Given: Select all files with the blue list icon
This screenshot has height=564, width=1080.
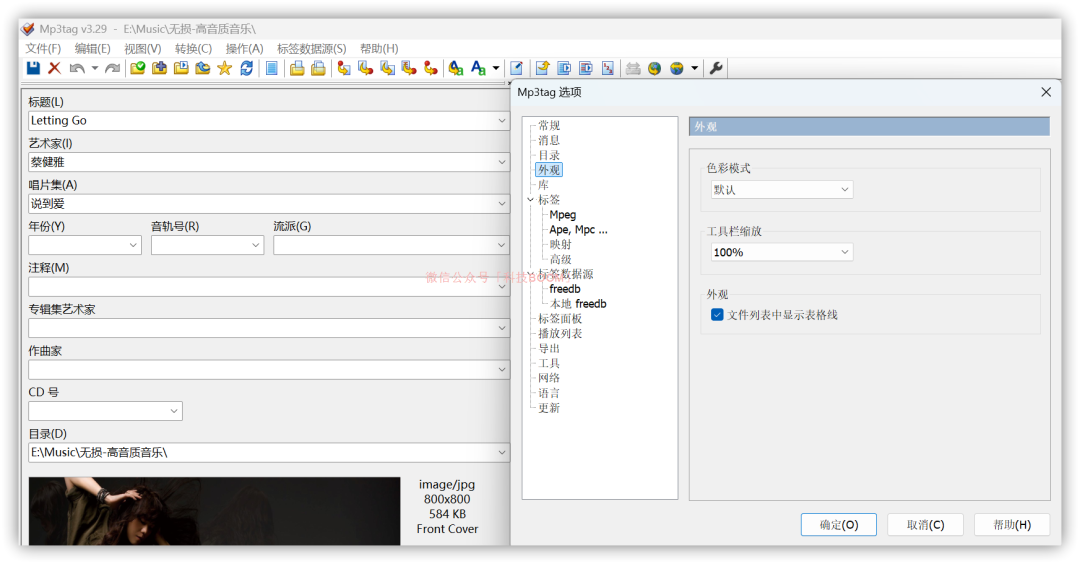Looking at the screenshot, I should (x=272, y=67).
